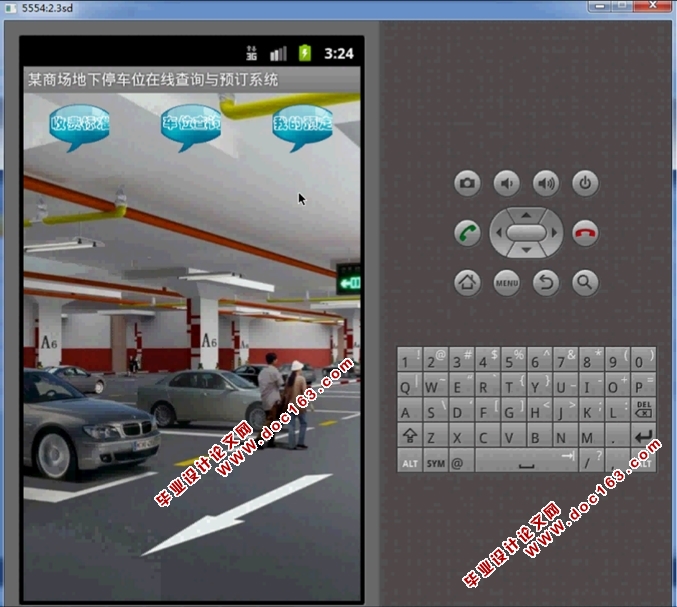Click the emulator Home button
The height and width of the screenshot is (607, 677).
click(467, 283)
